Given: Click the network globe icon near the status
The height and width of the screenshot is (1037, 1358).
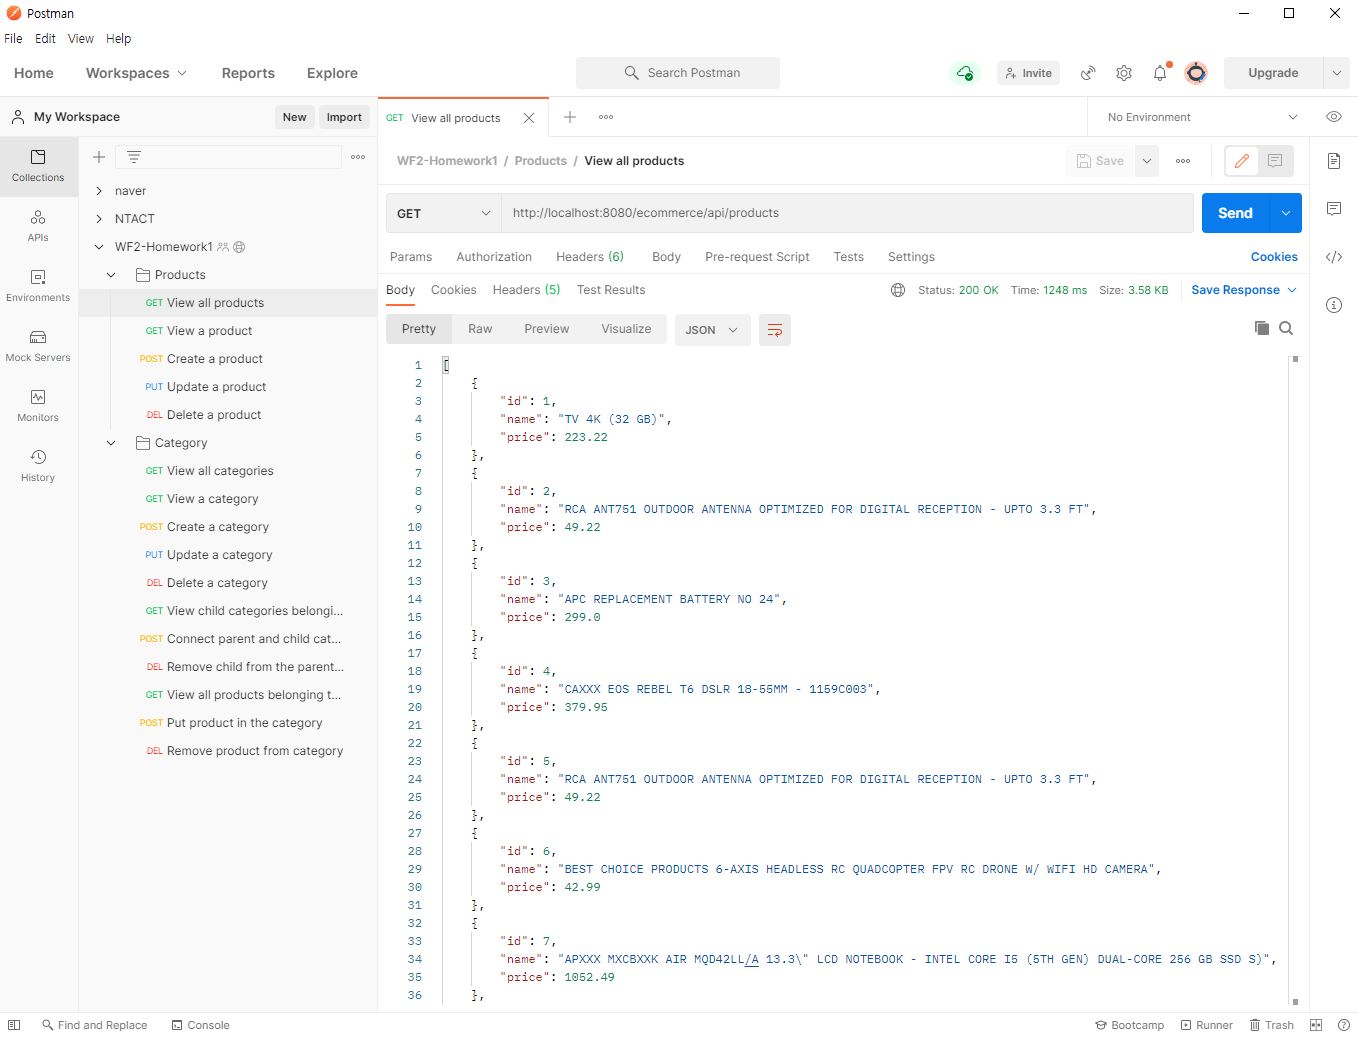Looking at the screenshot, I should (898, 290).
